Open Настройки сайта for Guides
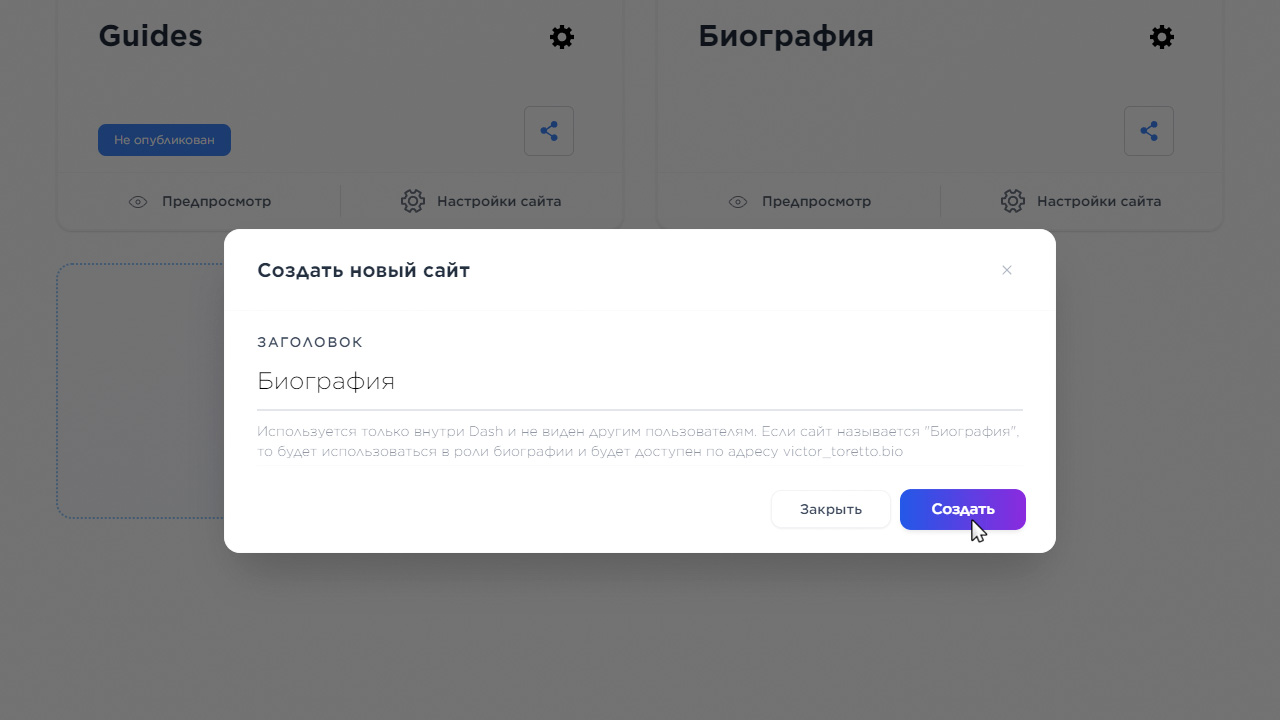Viewport: 1280px width, 720px height. (499, 201)
